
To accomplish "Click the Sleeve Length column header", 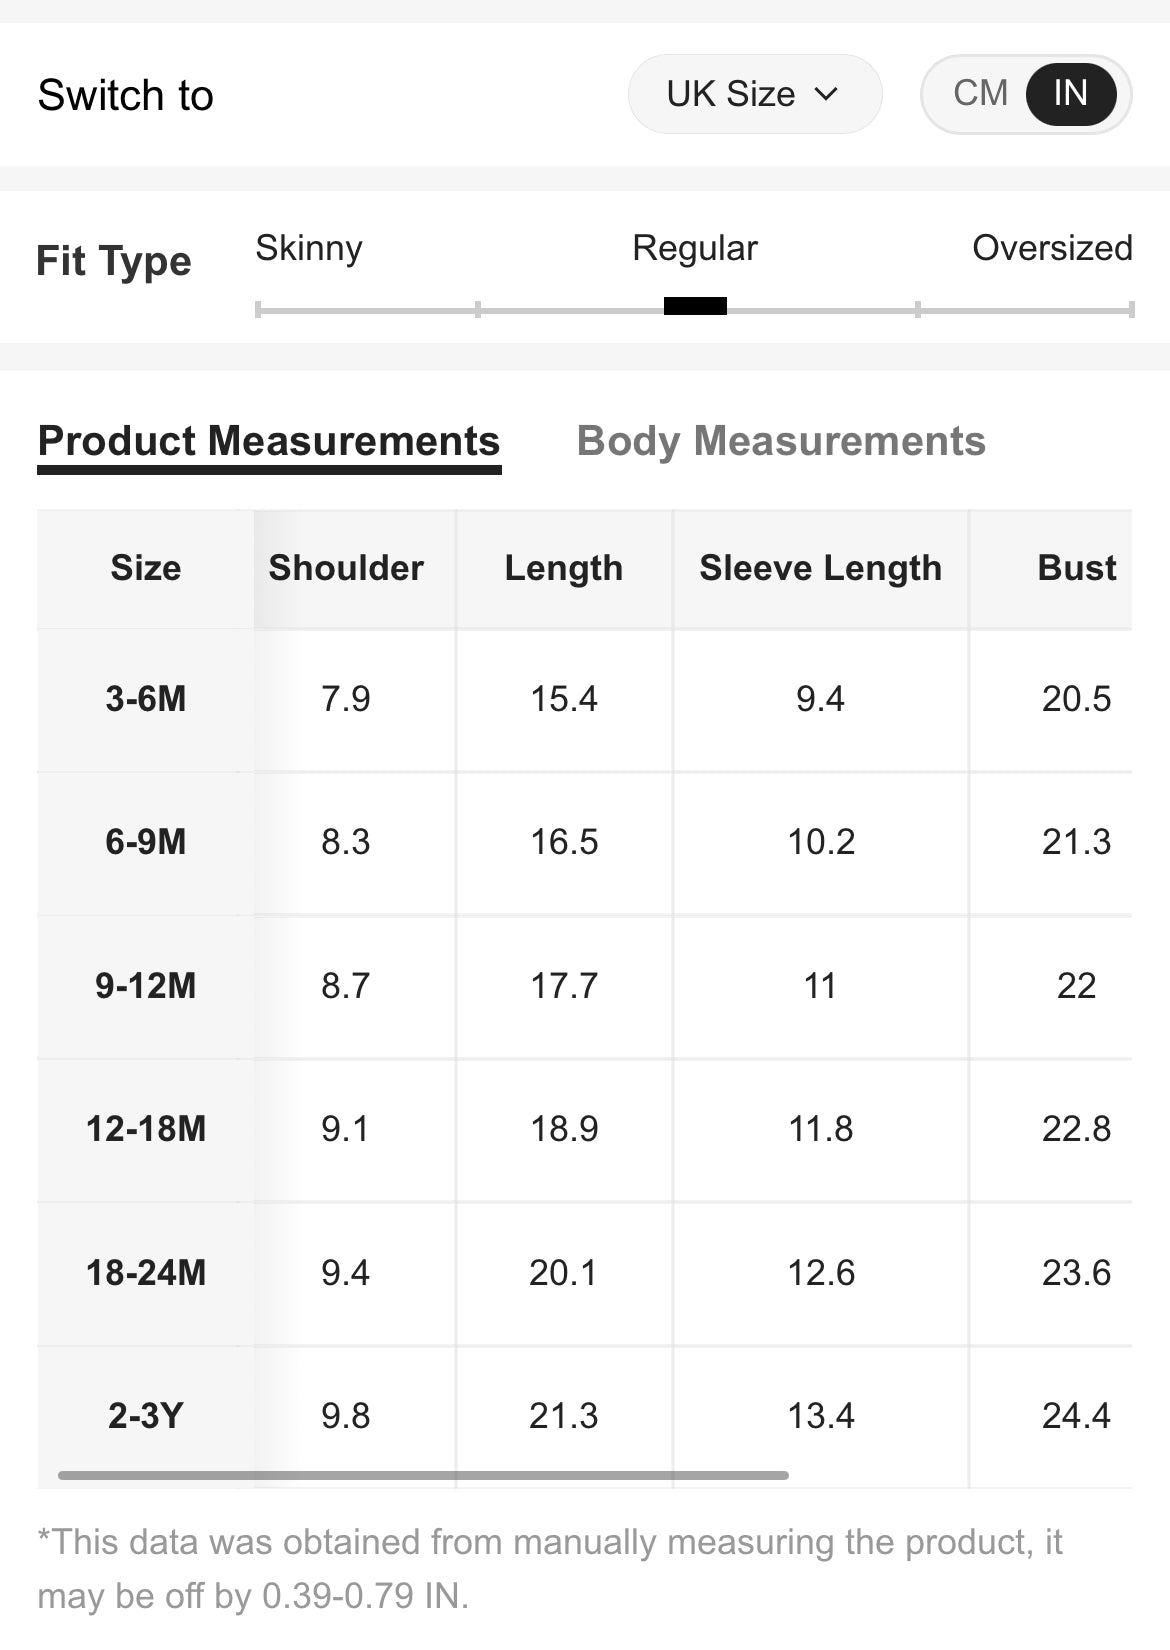I will (x=820, y=568).
